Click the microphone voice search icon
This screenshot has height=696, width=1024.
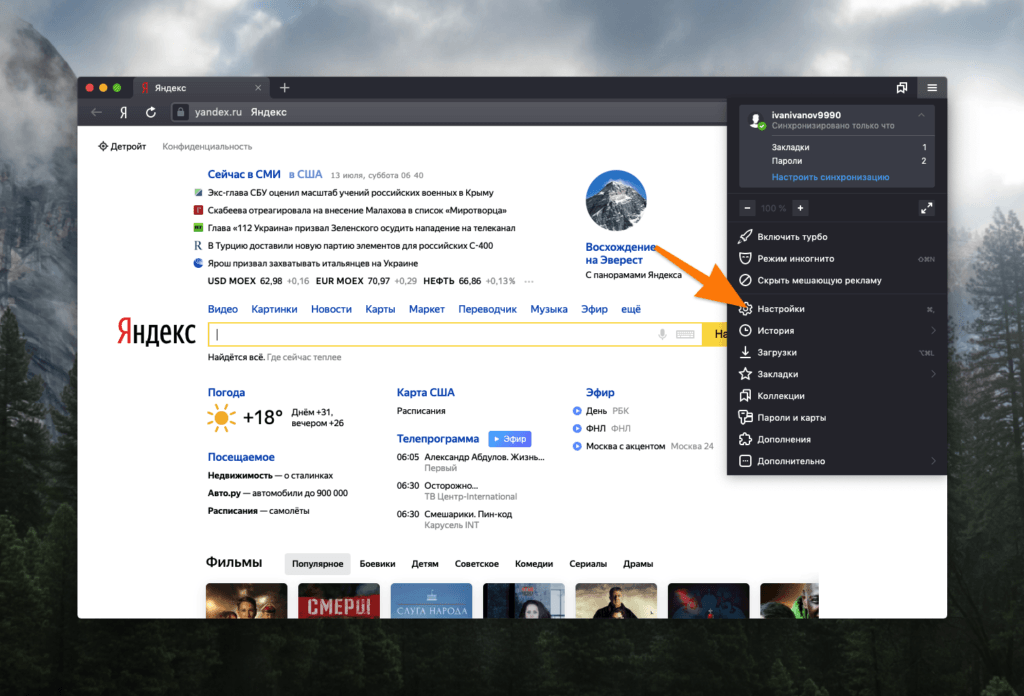(x=662, y=334)
